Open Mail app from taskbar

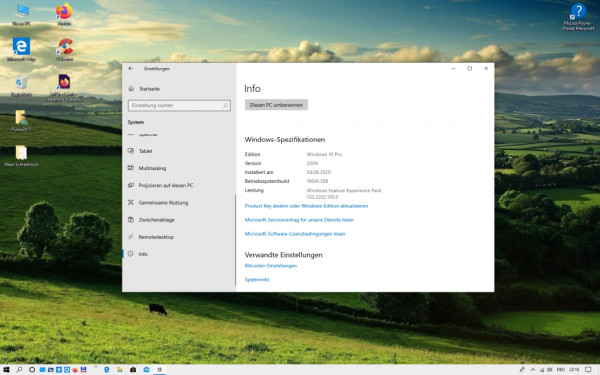[146, 370]
